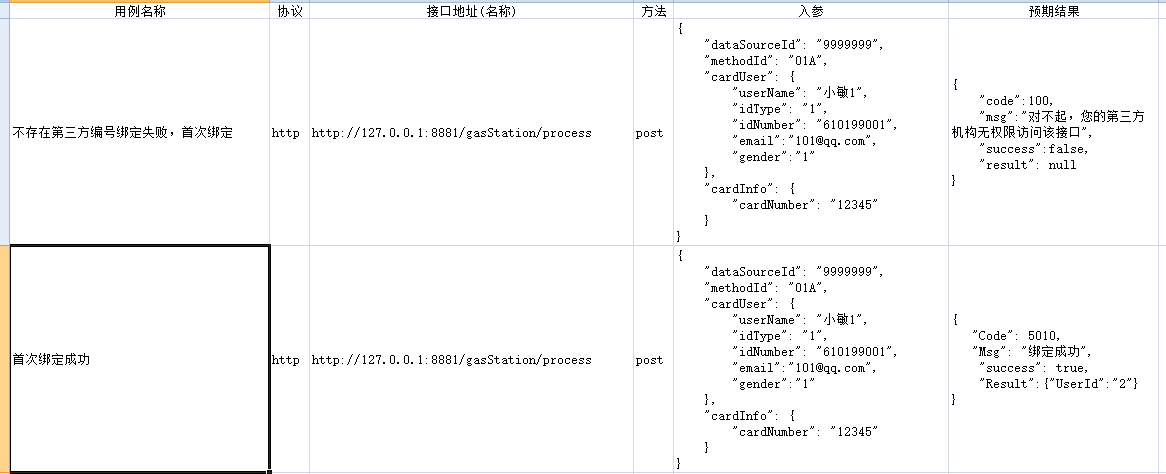Select the 协议 header cell
The width and height of the screenshot is (1166, 474).
coord(289,11)
